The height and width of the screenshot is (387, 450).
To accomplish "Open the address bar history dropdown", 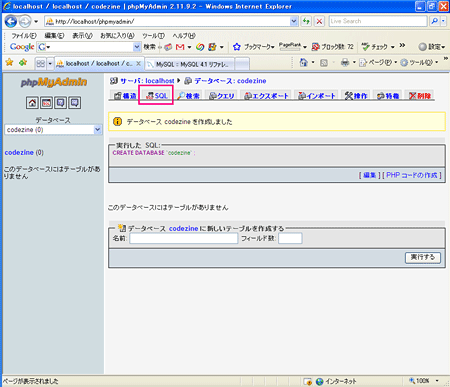I will click(294, 21).
